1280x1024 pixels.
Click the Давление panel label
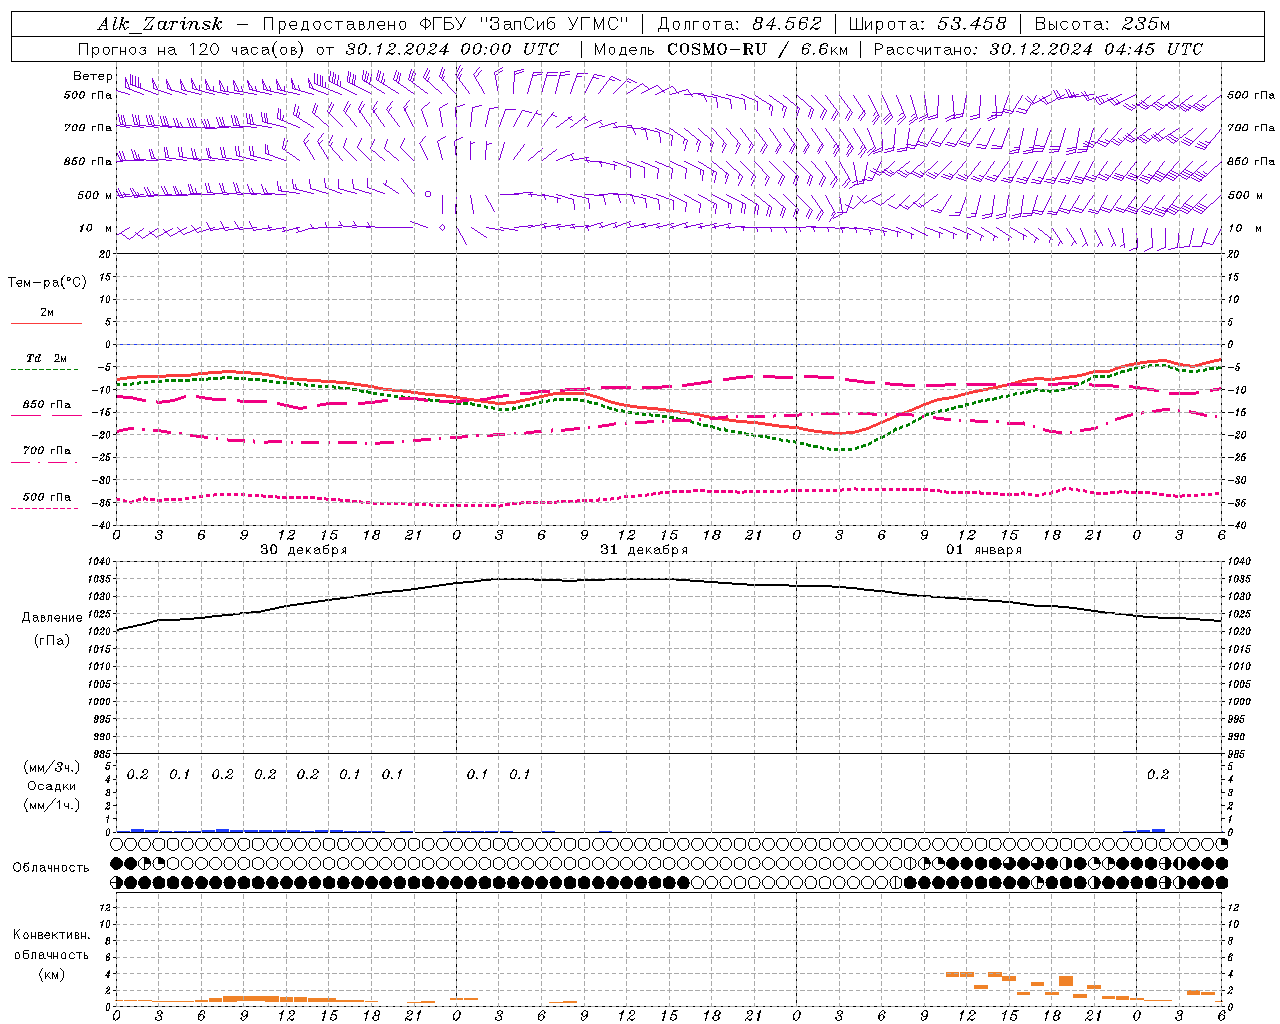point(52,618)
